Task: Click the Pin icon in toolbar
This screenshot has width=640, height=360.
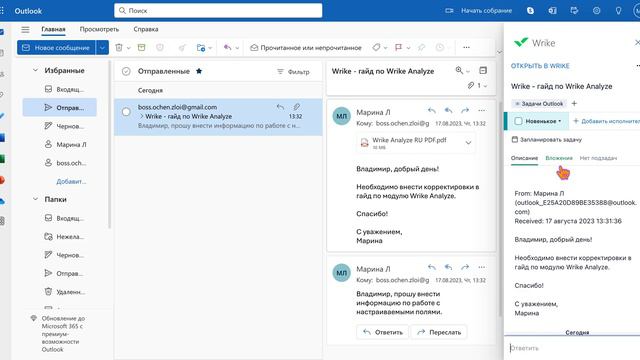Action: pos(421,48)
